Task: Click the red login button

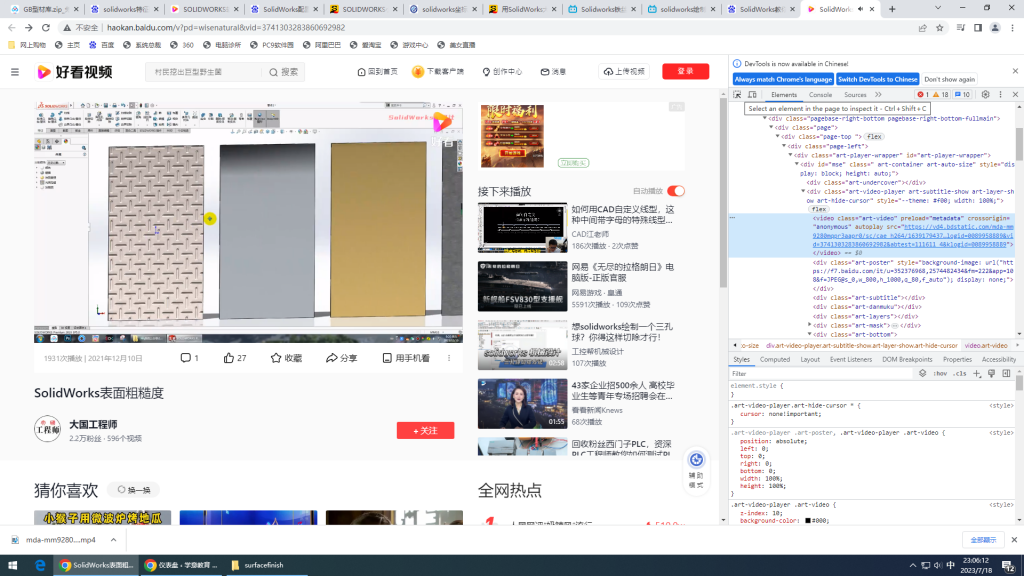Action: coord(685,72)
